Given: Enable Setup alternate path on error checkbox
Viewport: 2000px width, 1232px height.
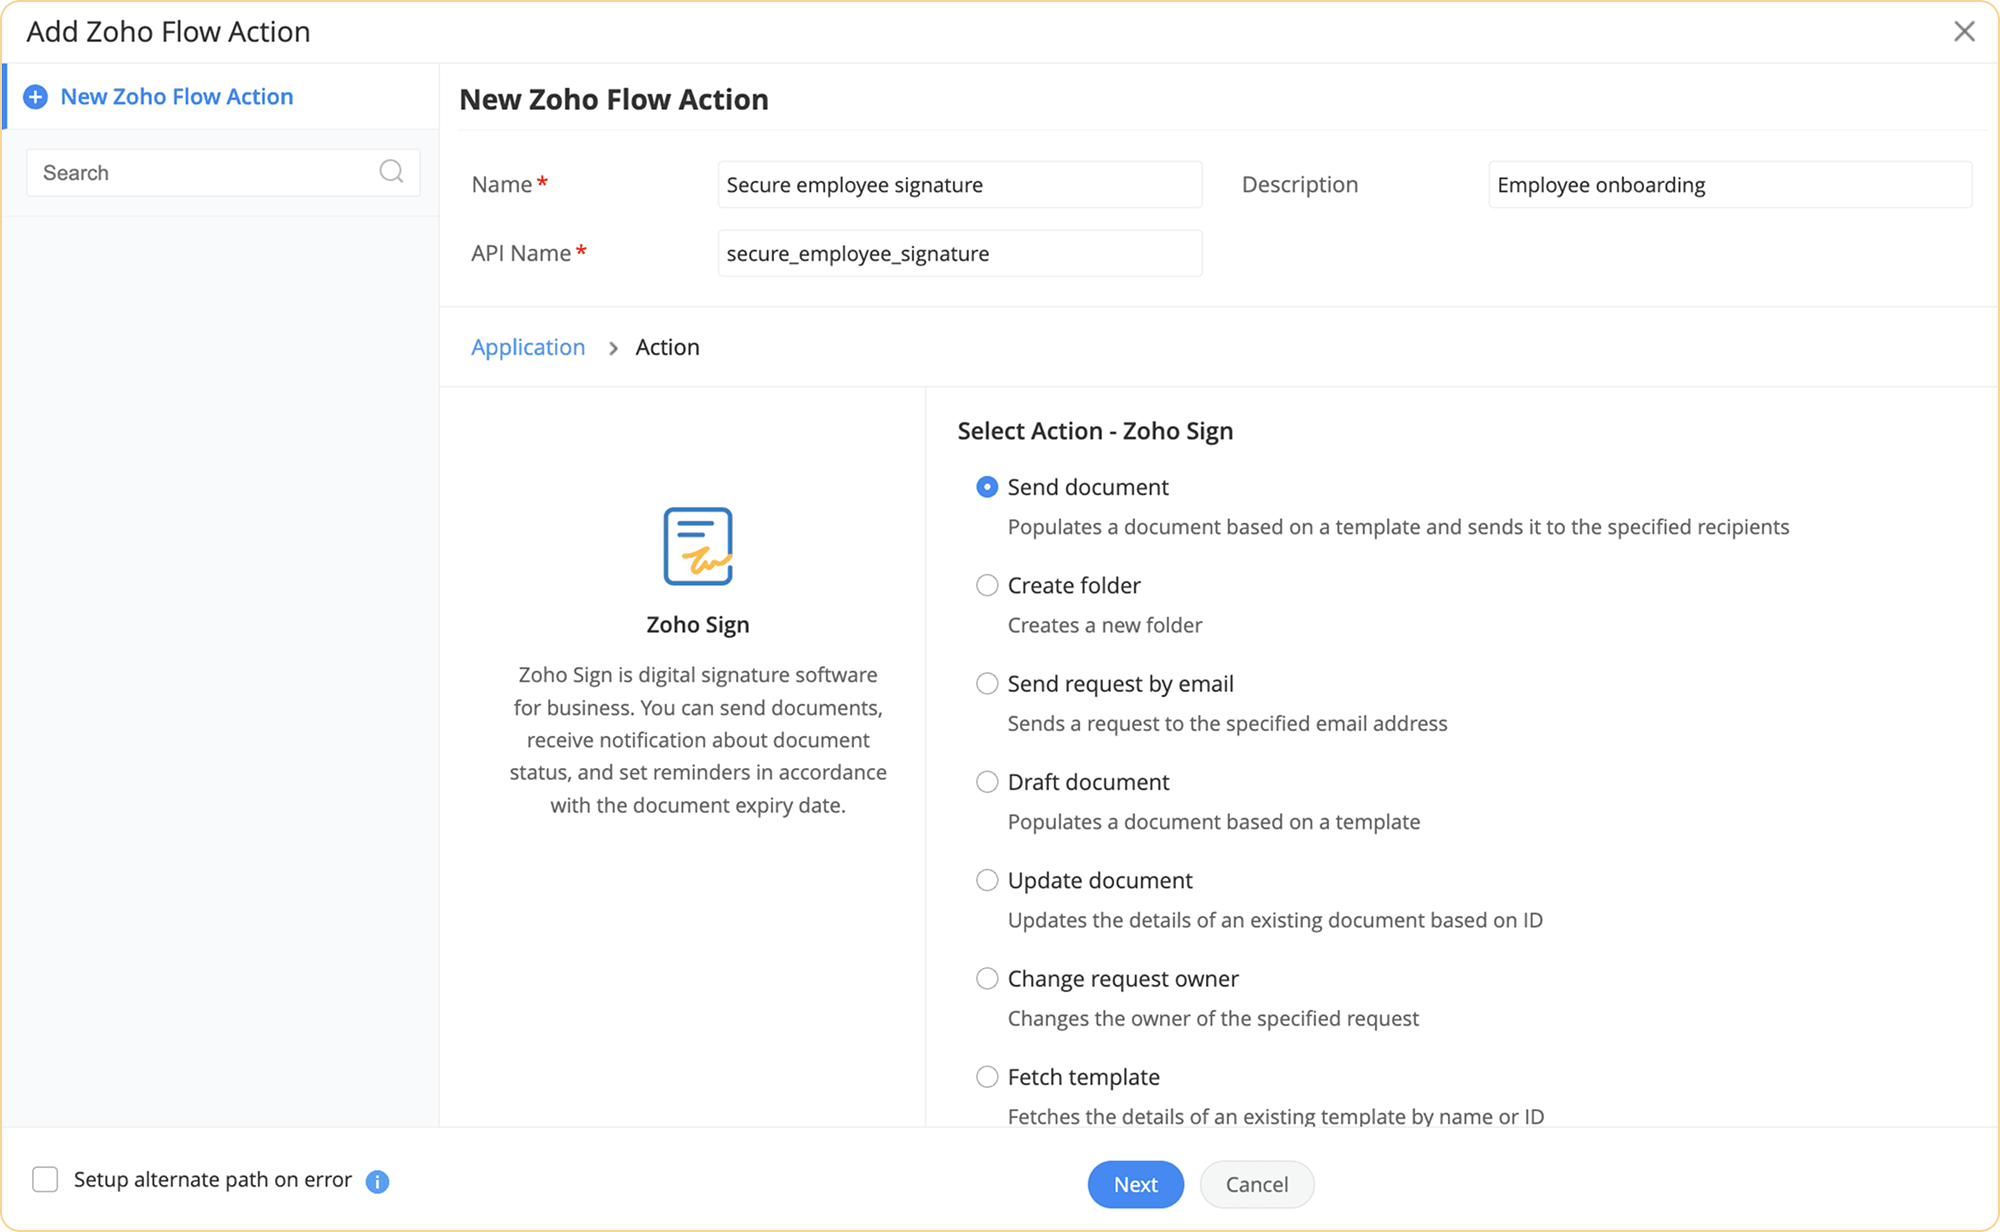Looking at the screenshot, I should (45, 1180).
